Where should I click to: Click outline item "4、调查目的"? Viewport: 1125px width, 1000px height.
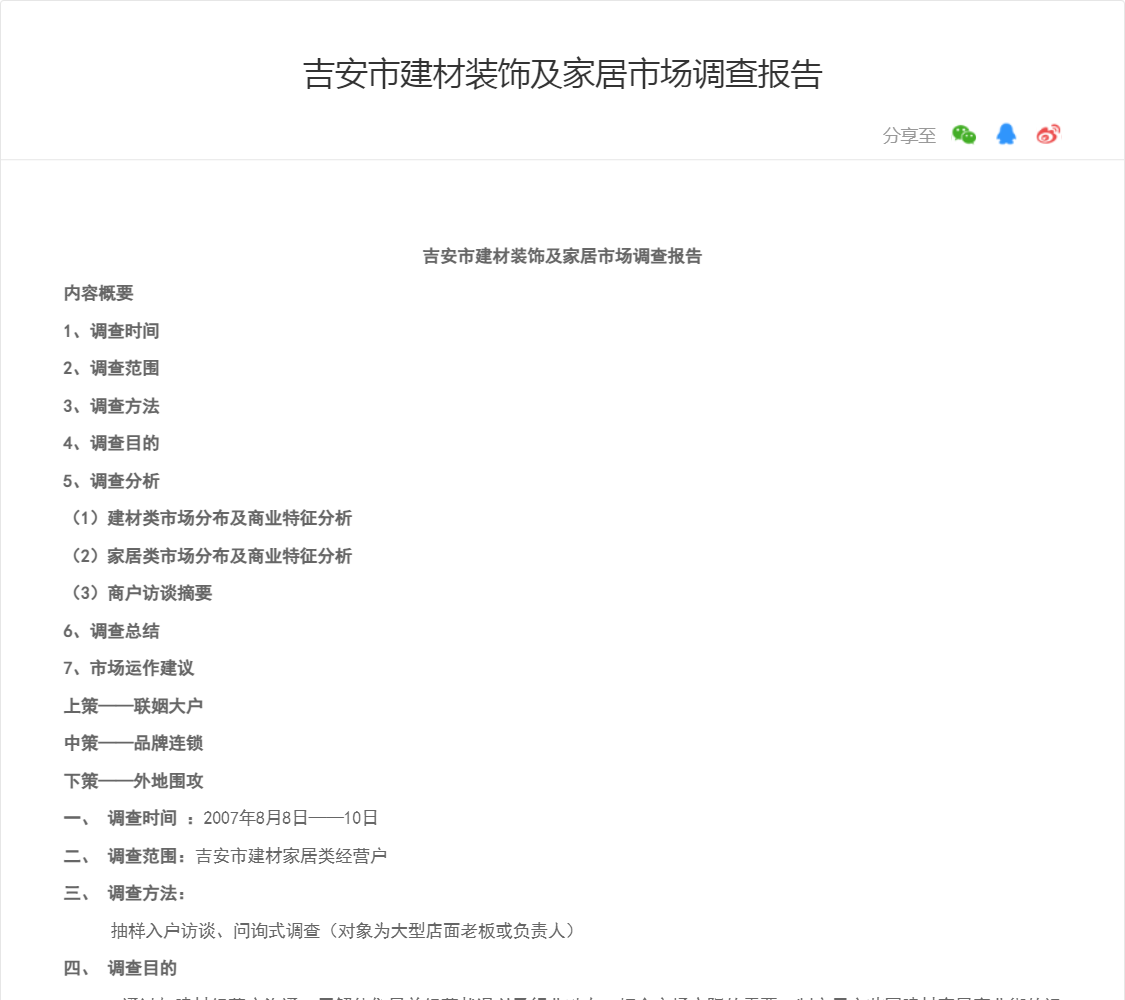coord(111,443)
